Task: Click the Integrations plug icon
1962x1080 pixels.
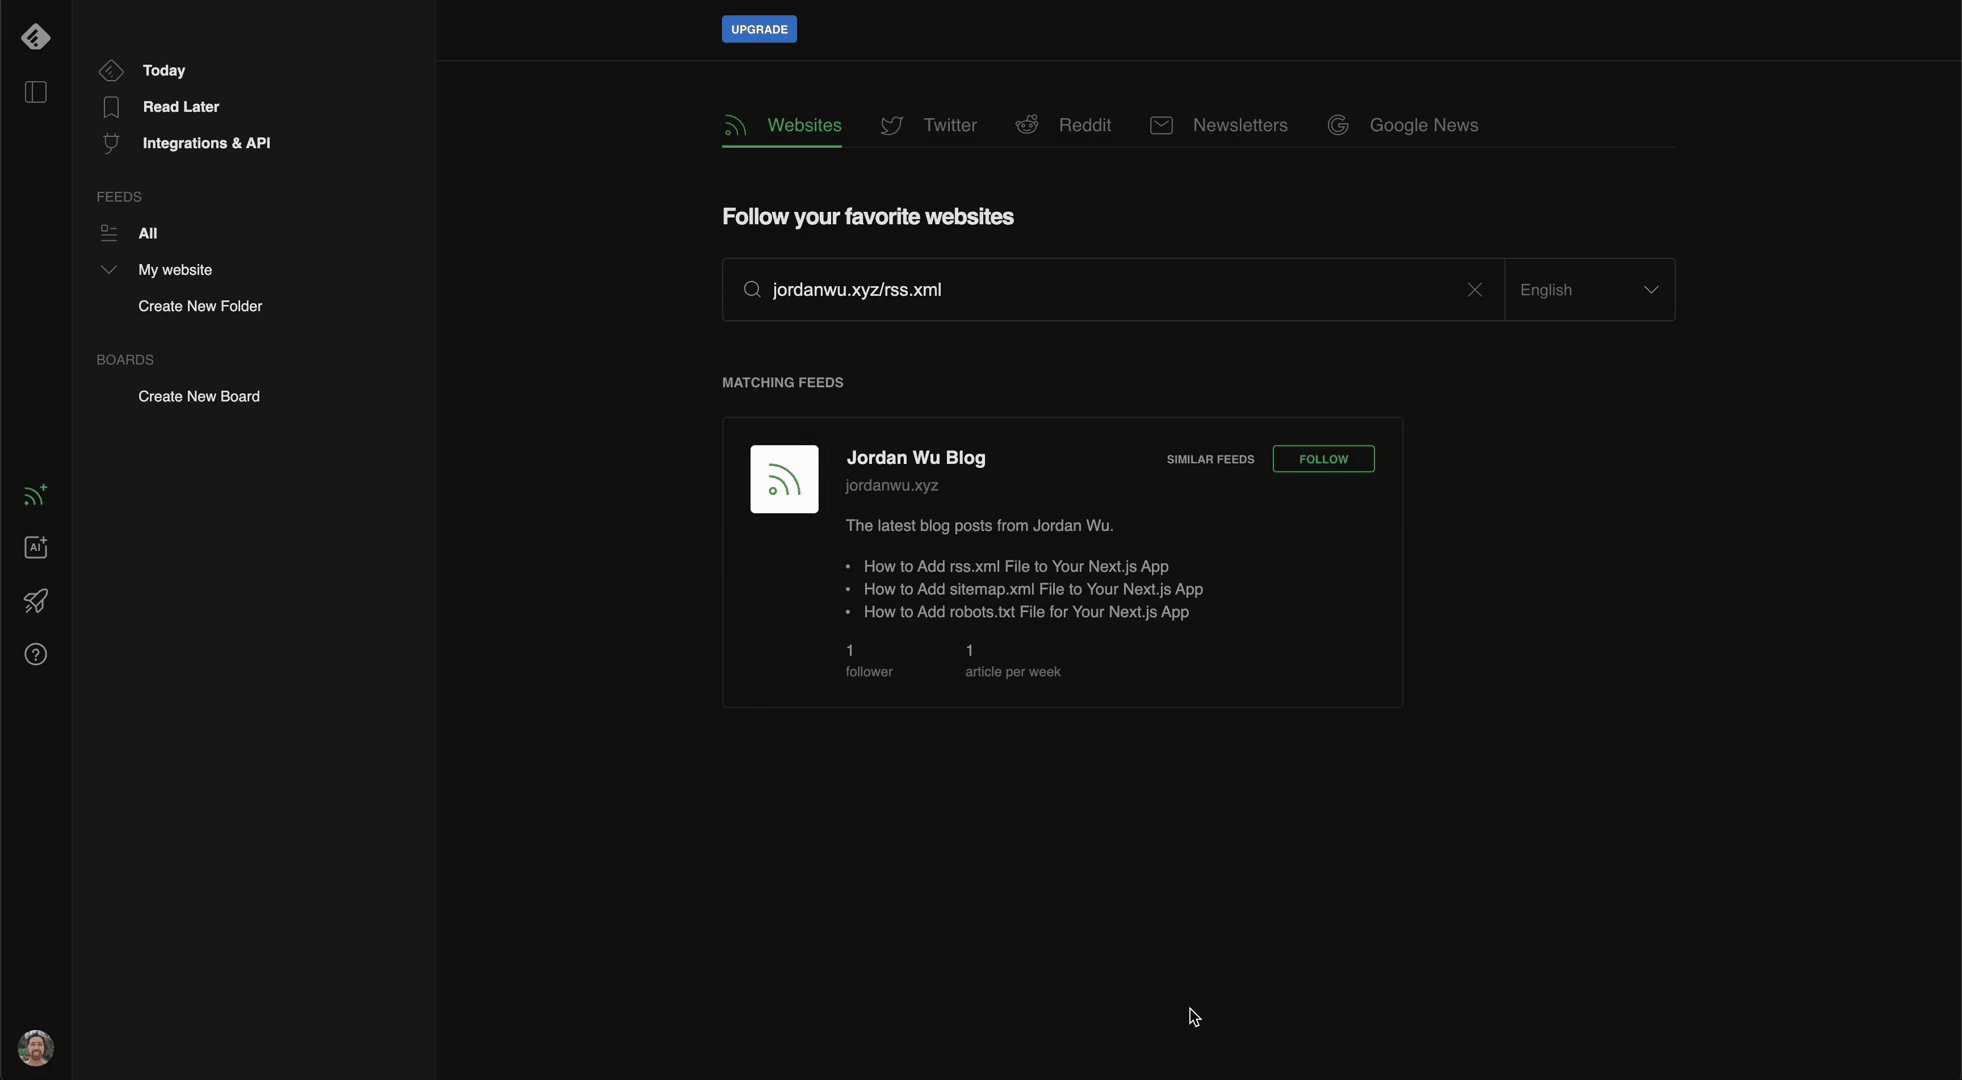Action: [x=111, y=143]
